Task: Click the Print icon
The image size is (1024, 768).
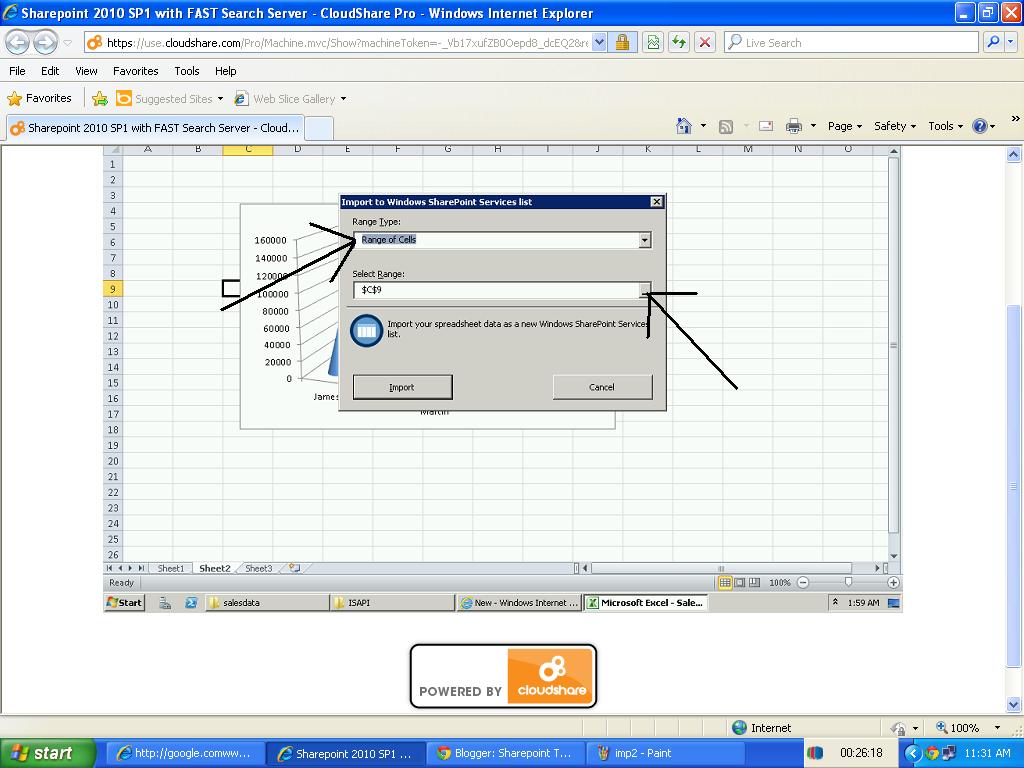Action: (x=794, y=126)
